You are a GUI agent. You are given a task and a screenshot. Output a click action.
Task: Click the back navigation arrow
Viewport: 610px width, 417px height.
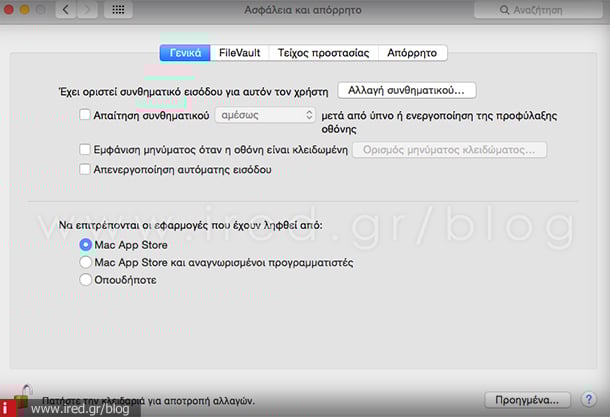(68, 9)
